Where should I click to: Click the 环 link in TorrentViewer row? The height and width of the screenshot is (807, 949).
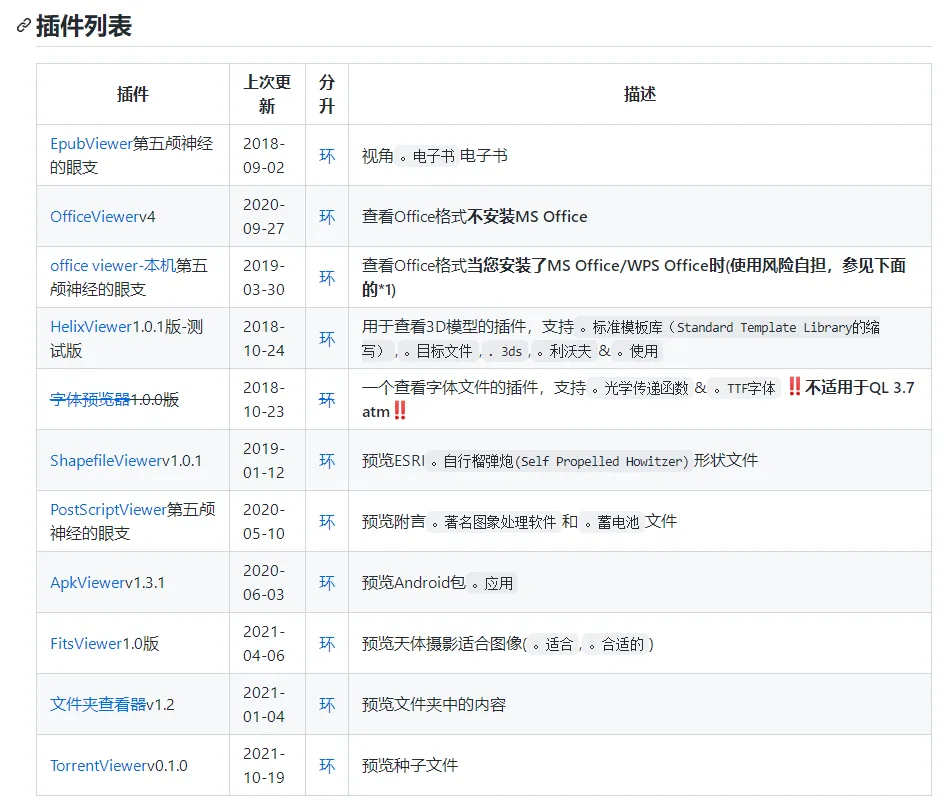click(x=327, y=766)
